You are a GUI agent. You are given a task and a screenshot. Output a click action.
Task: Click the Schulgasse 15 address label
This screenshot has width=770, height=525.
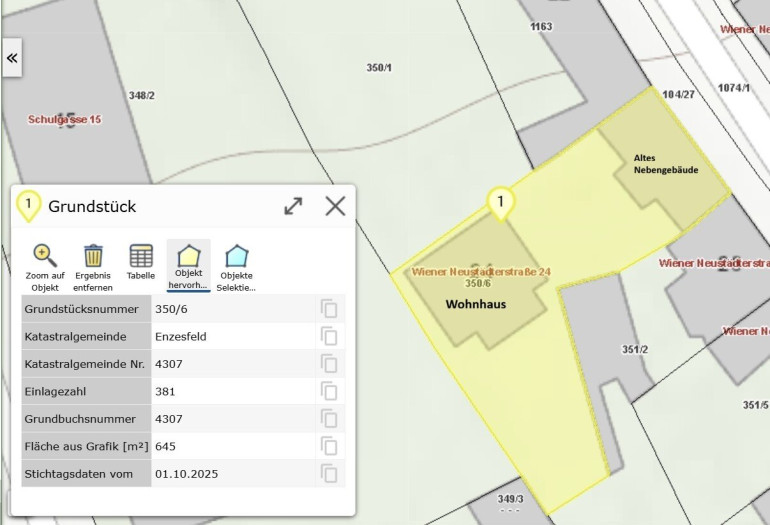pyautogui.click(x=64, y=119)
